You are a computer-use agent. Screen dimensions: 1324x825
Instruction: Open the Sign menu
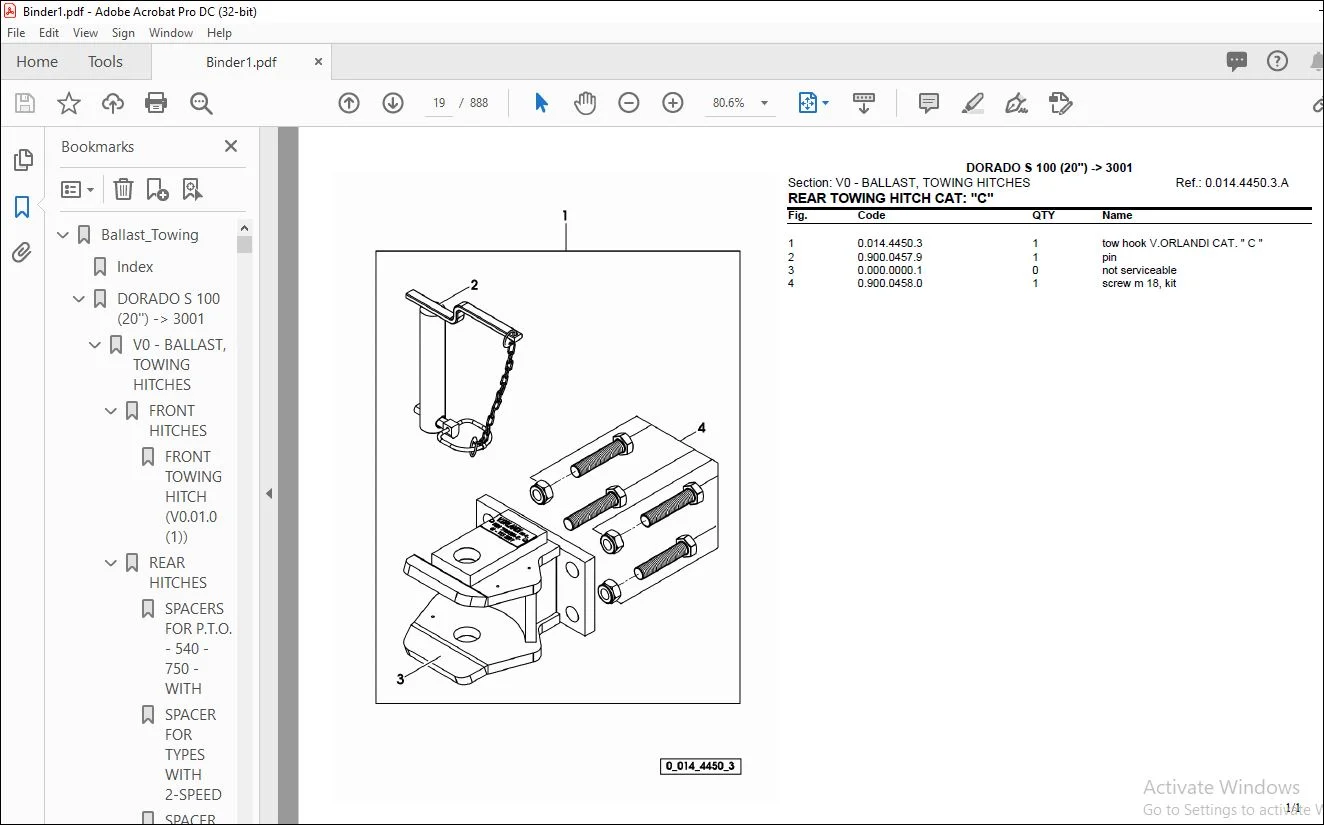tap(123, 33)
